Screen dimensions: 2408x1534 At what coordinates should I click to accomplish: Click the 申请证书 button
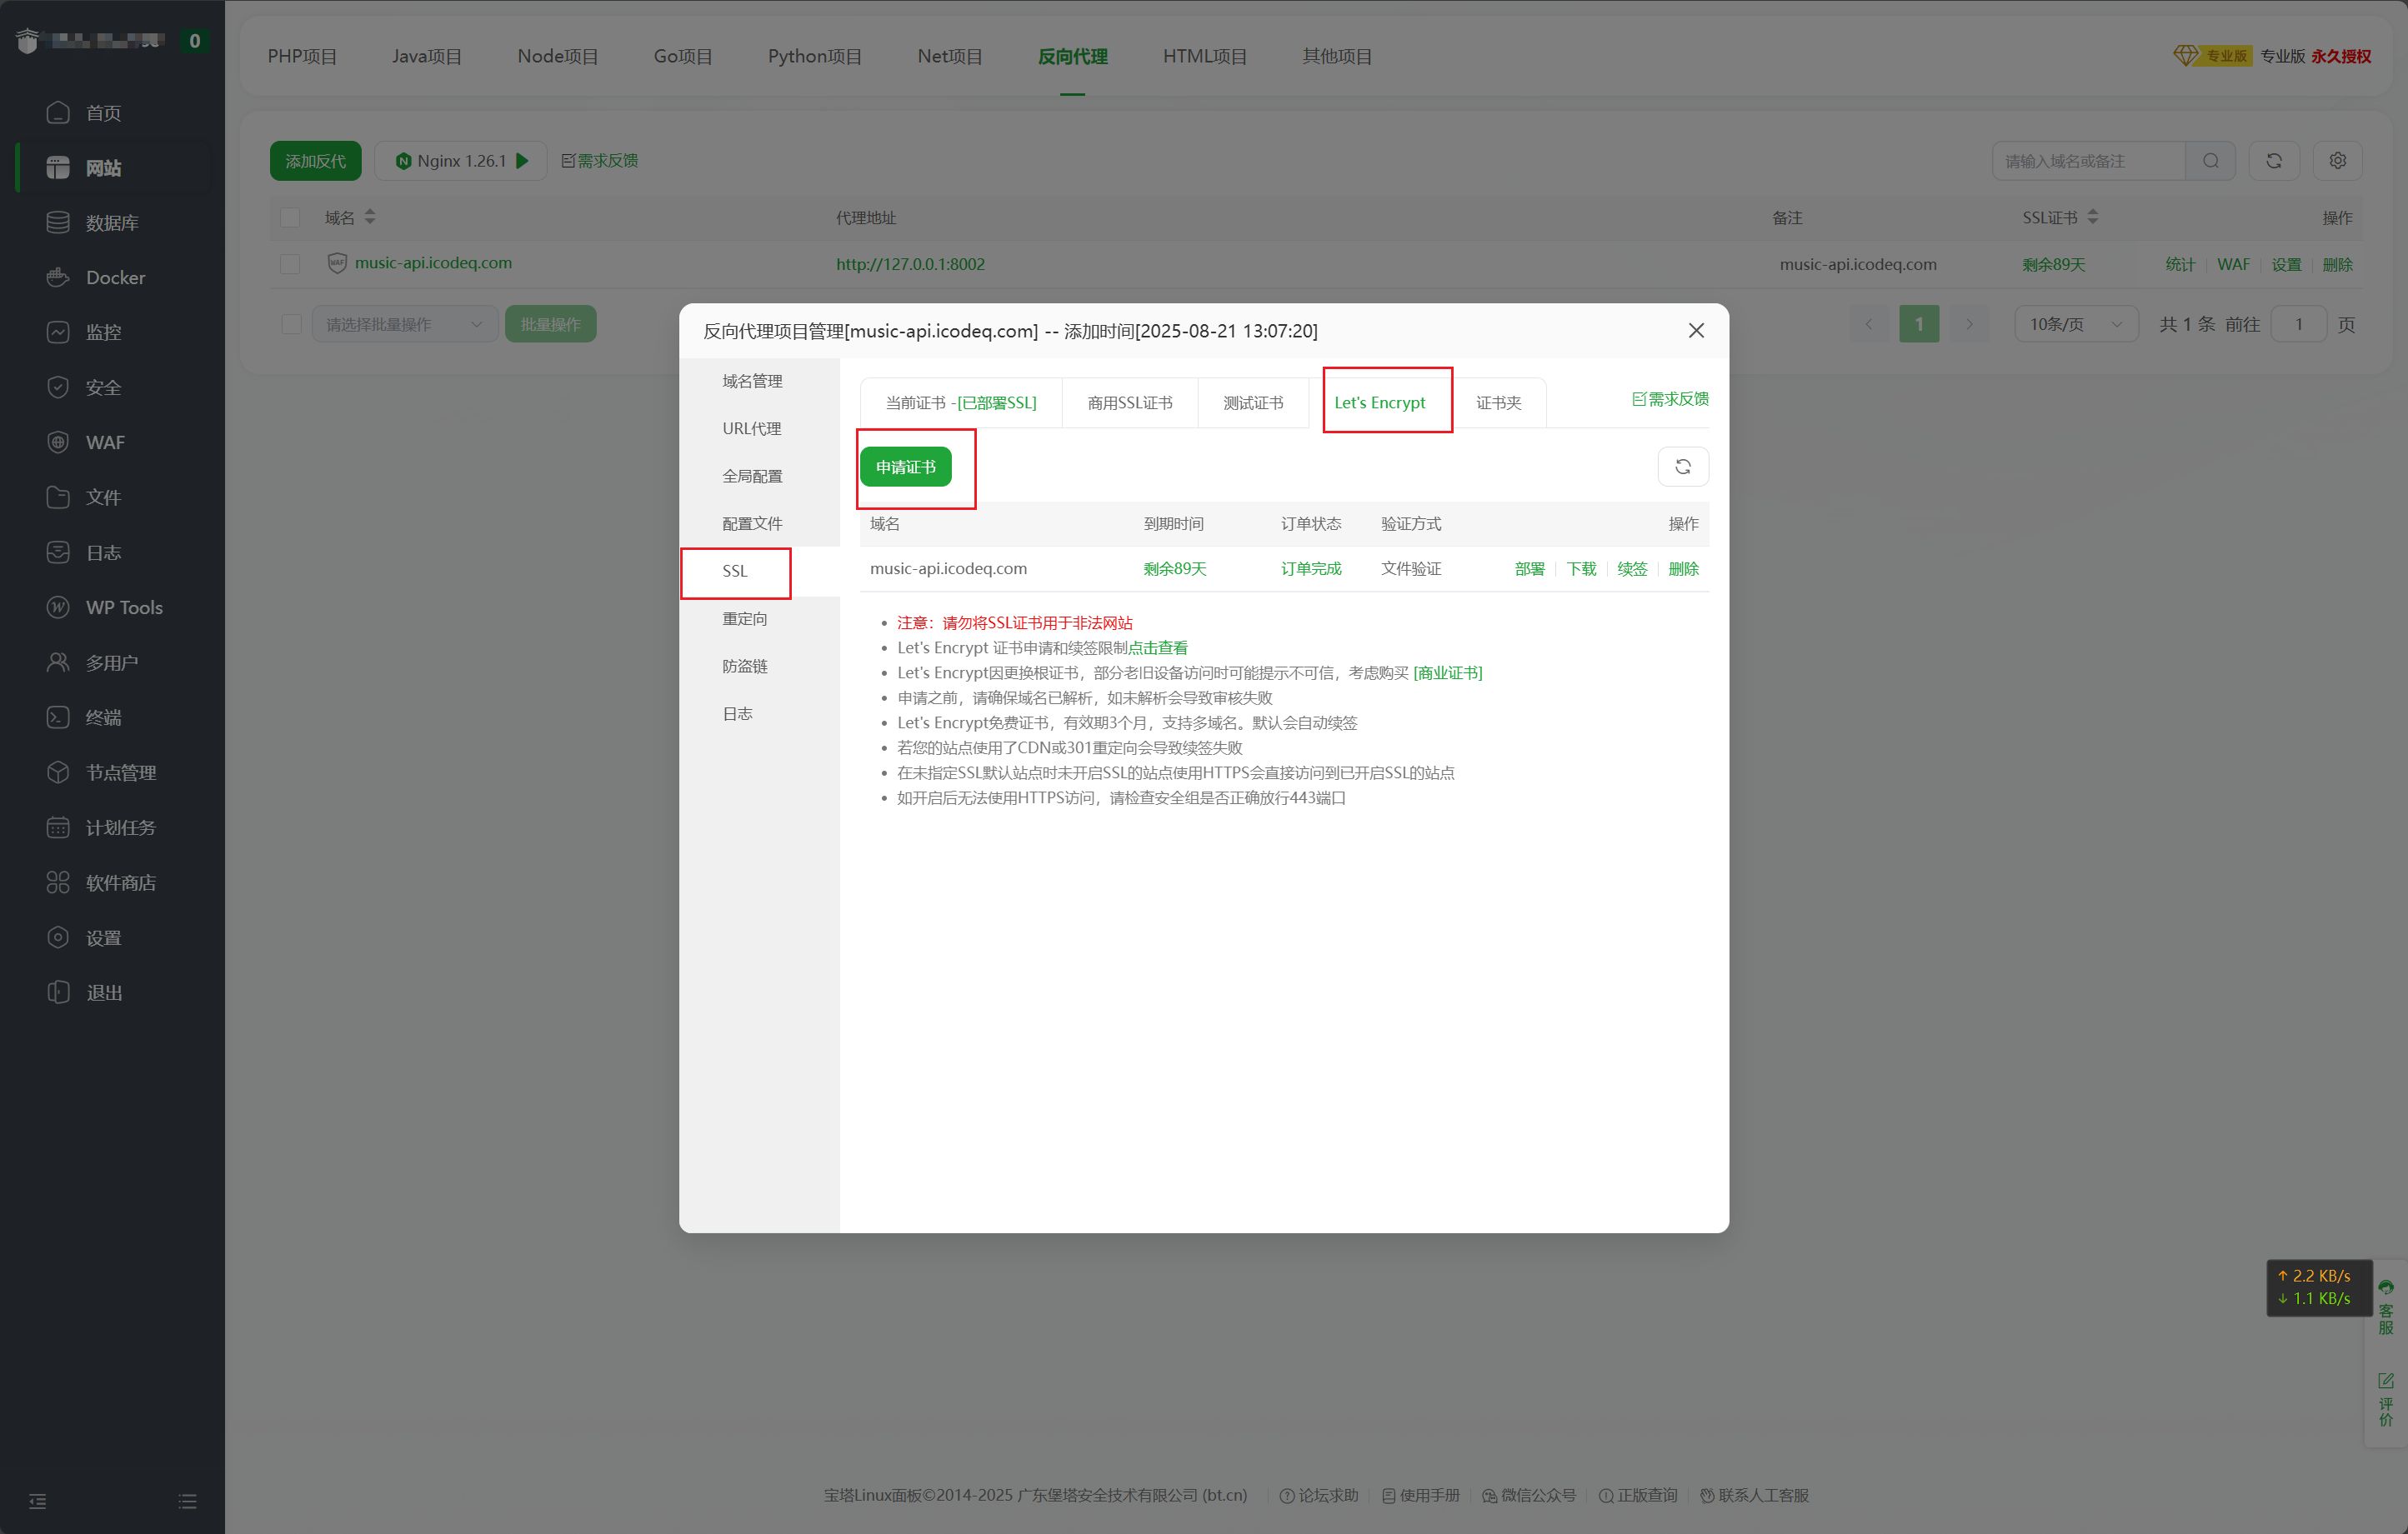point(906,467)
